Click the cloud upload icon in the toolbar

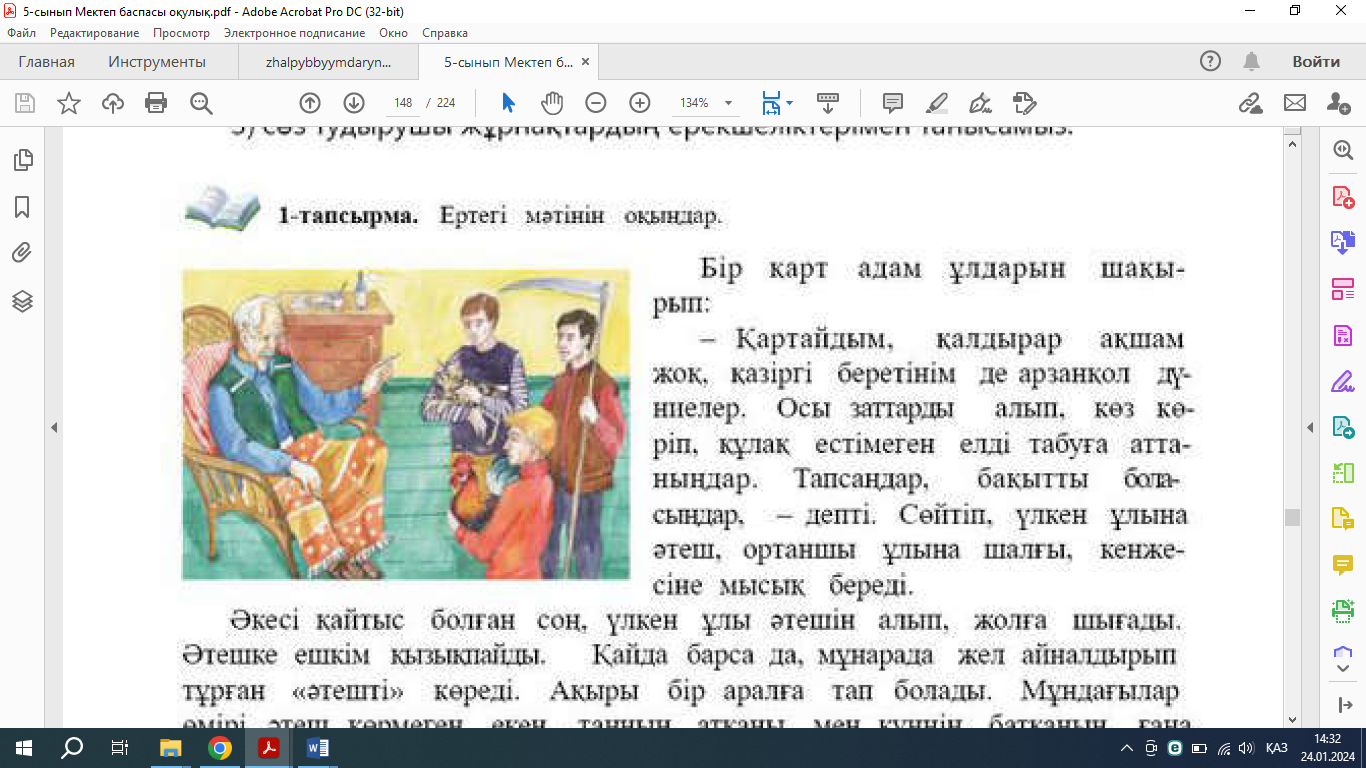pos(113,103)
